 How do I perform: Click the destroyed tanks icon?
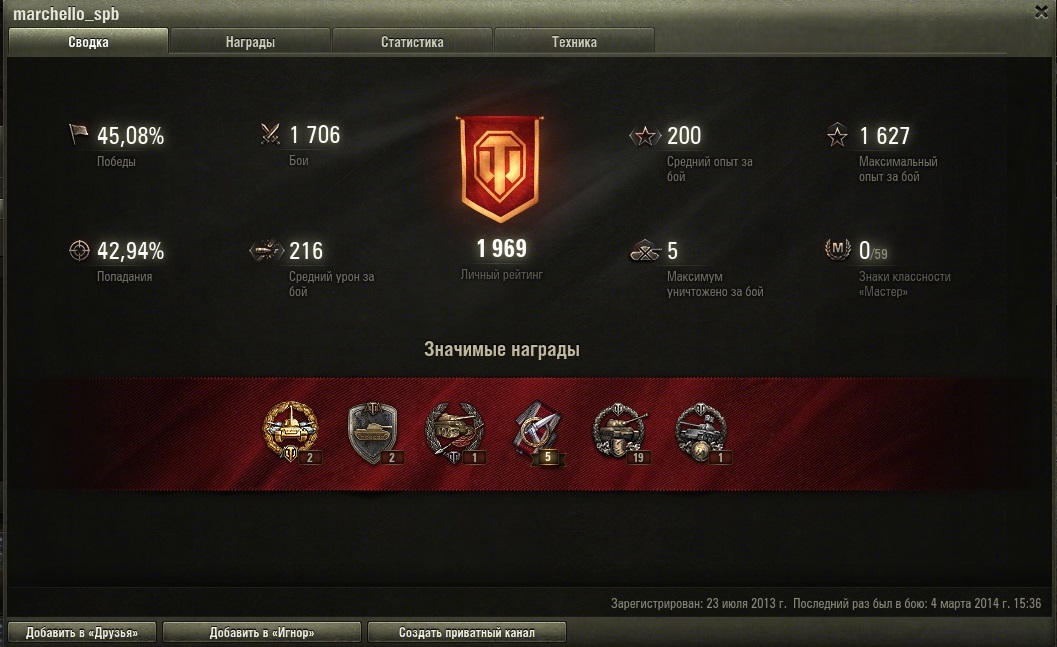coord(645,251)
